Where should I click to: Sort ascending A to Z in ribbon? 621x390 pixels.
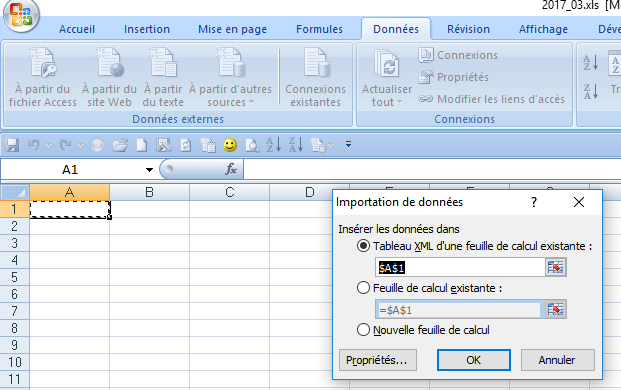point(591,63)
